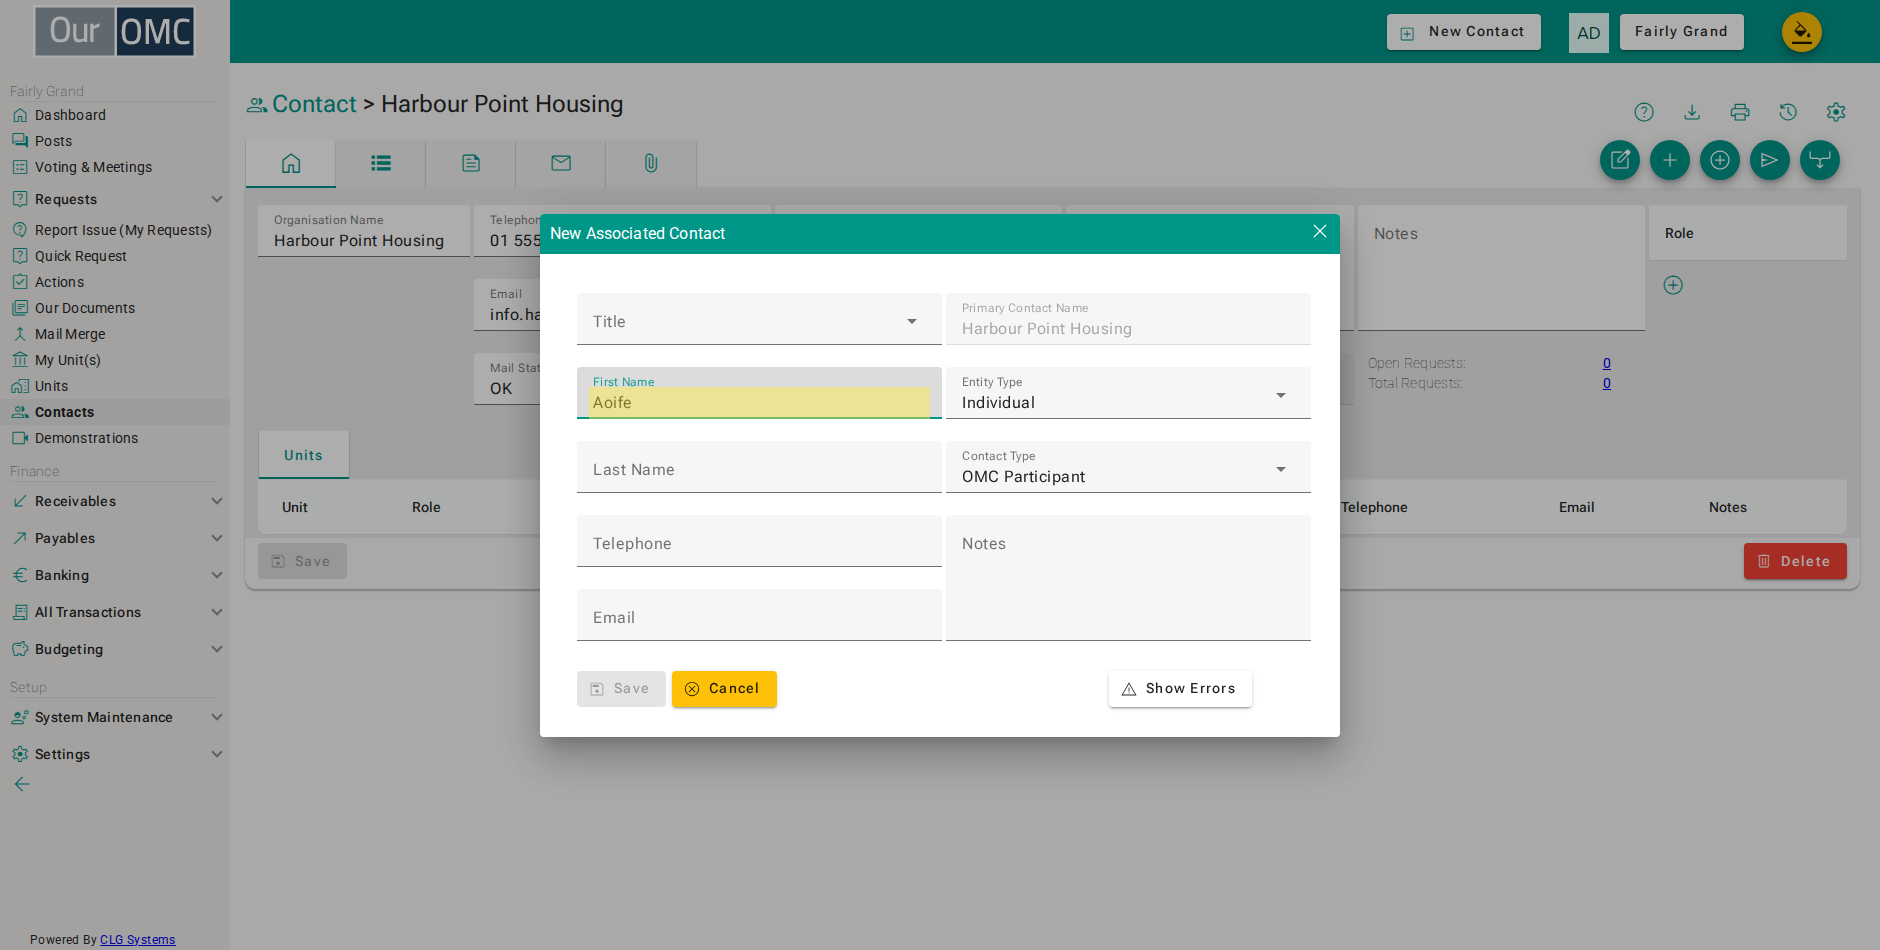Image resolution: width=1880 pixels, height=950 pixels.
Task: Open the home tab icon
Action: pos(291,163)
